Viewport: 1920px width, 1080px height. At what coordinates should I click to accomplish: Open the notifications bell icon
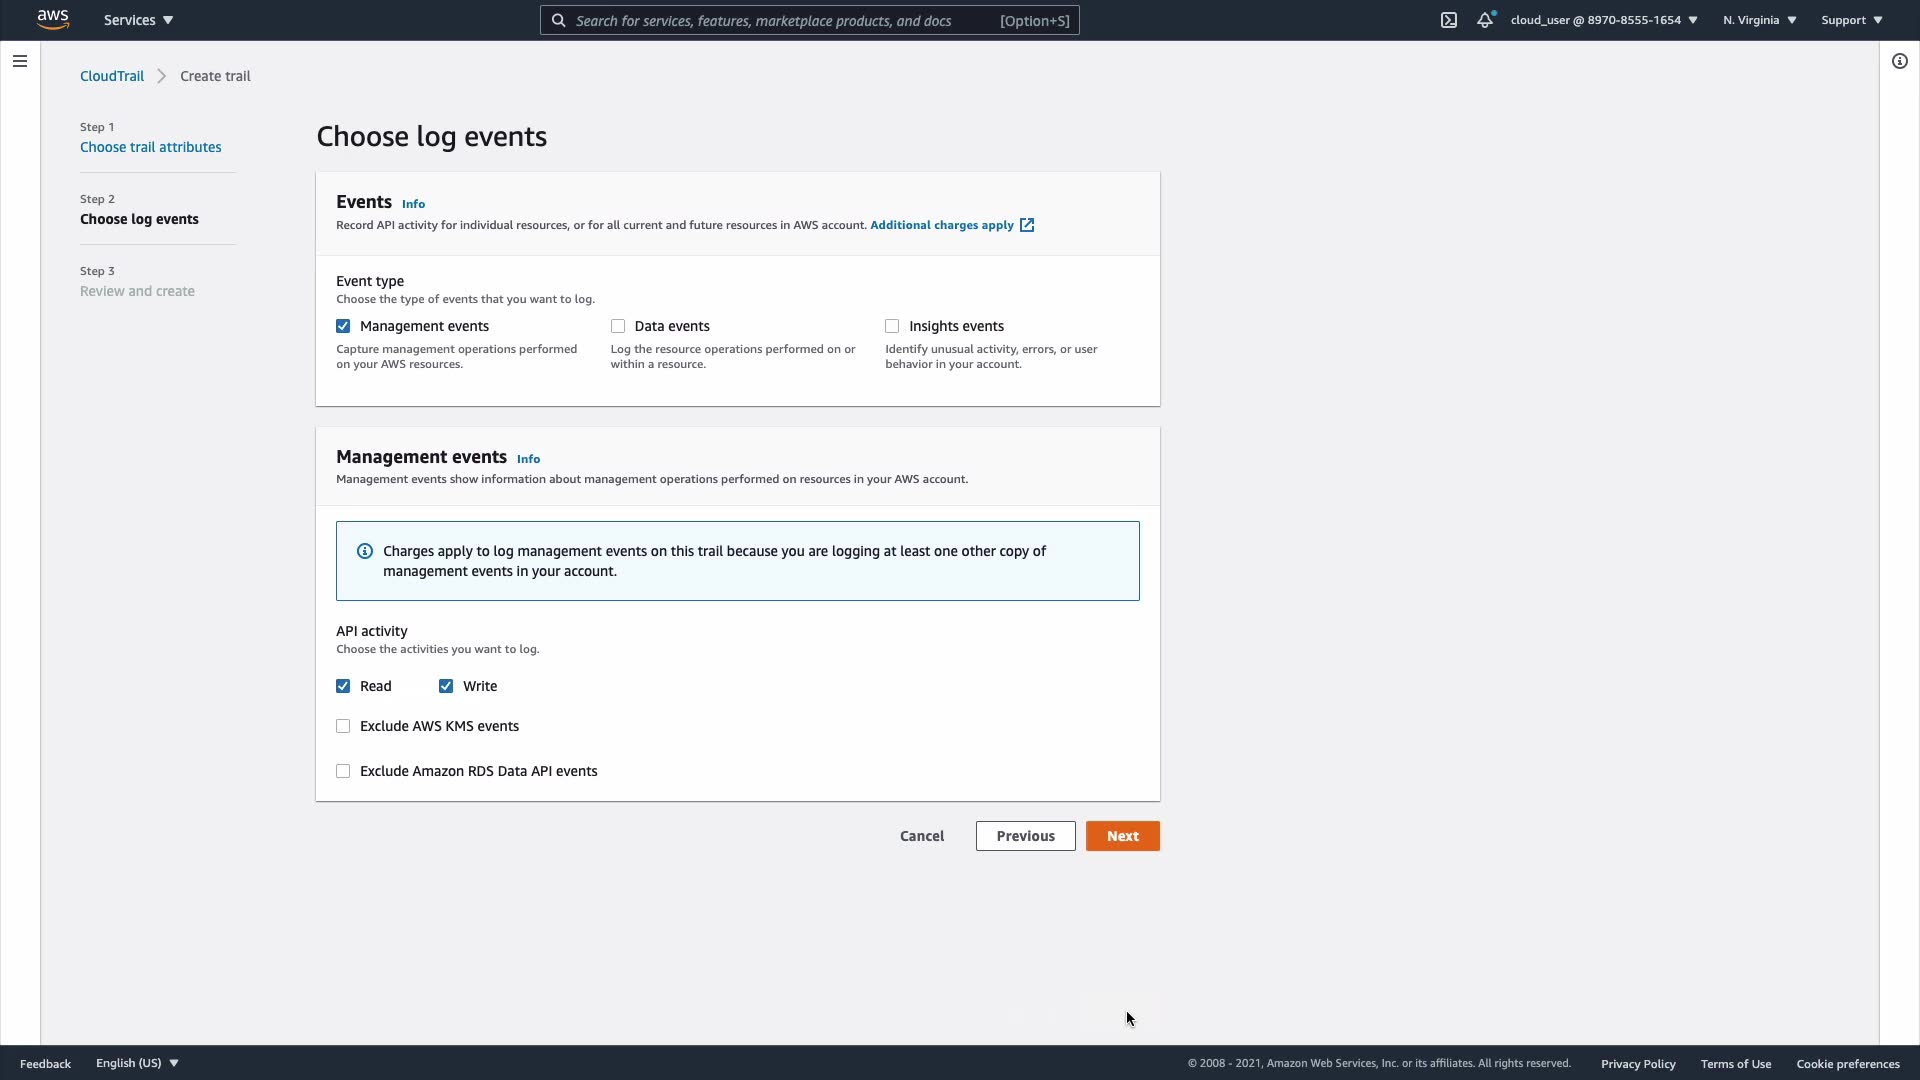pos(1485,20)
